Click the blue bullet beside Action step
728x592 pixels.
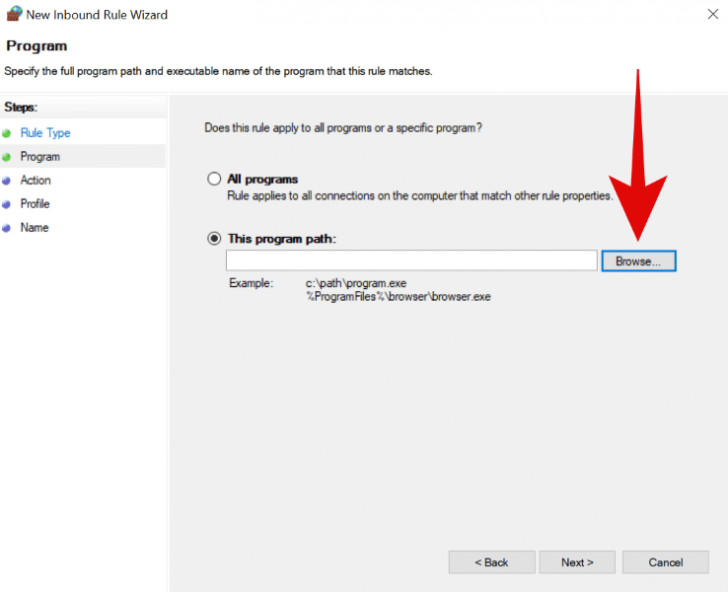click(7, 181)
